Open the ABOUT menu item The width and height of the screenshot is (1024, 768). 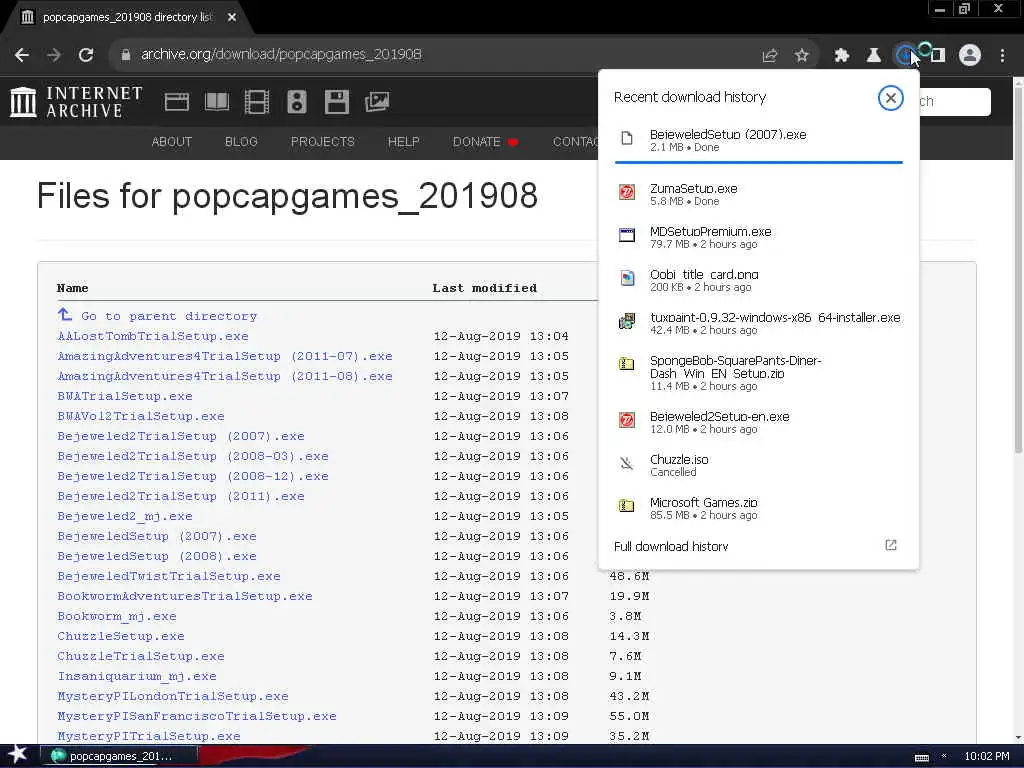pyautogui.click(x=172, y=142)
